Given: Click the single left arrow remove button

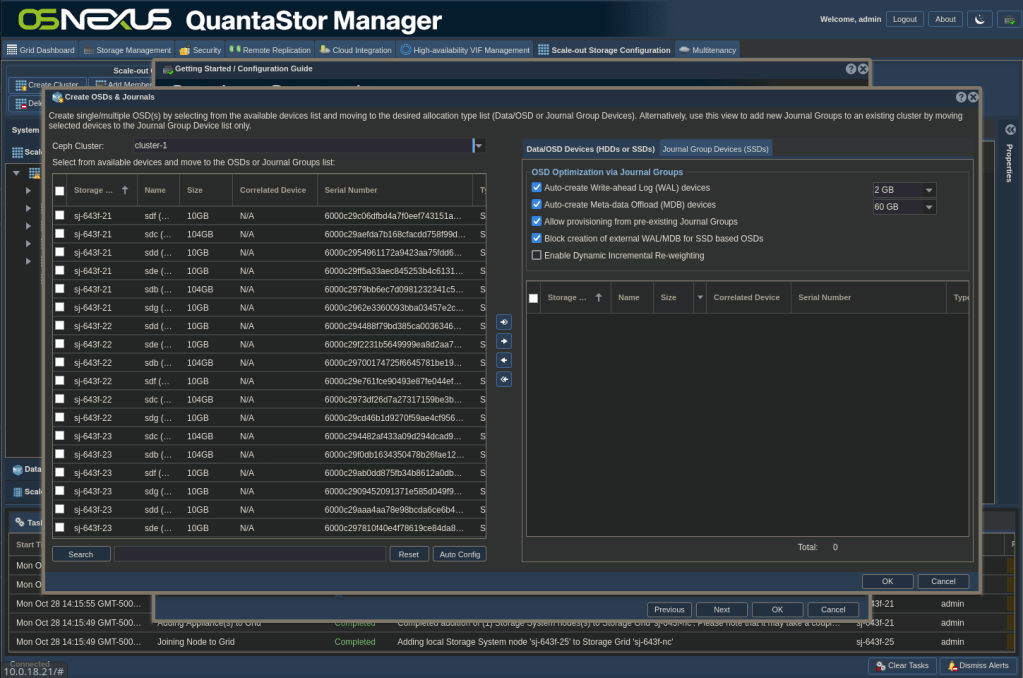Looking at the screenshot, I should [504, 360].
